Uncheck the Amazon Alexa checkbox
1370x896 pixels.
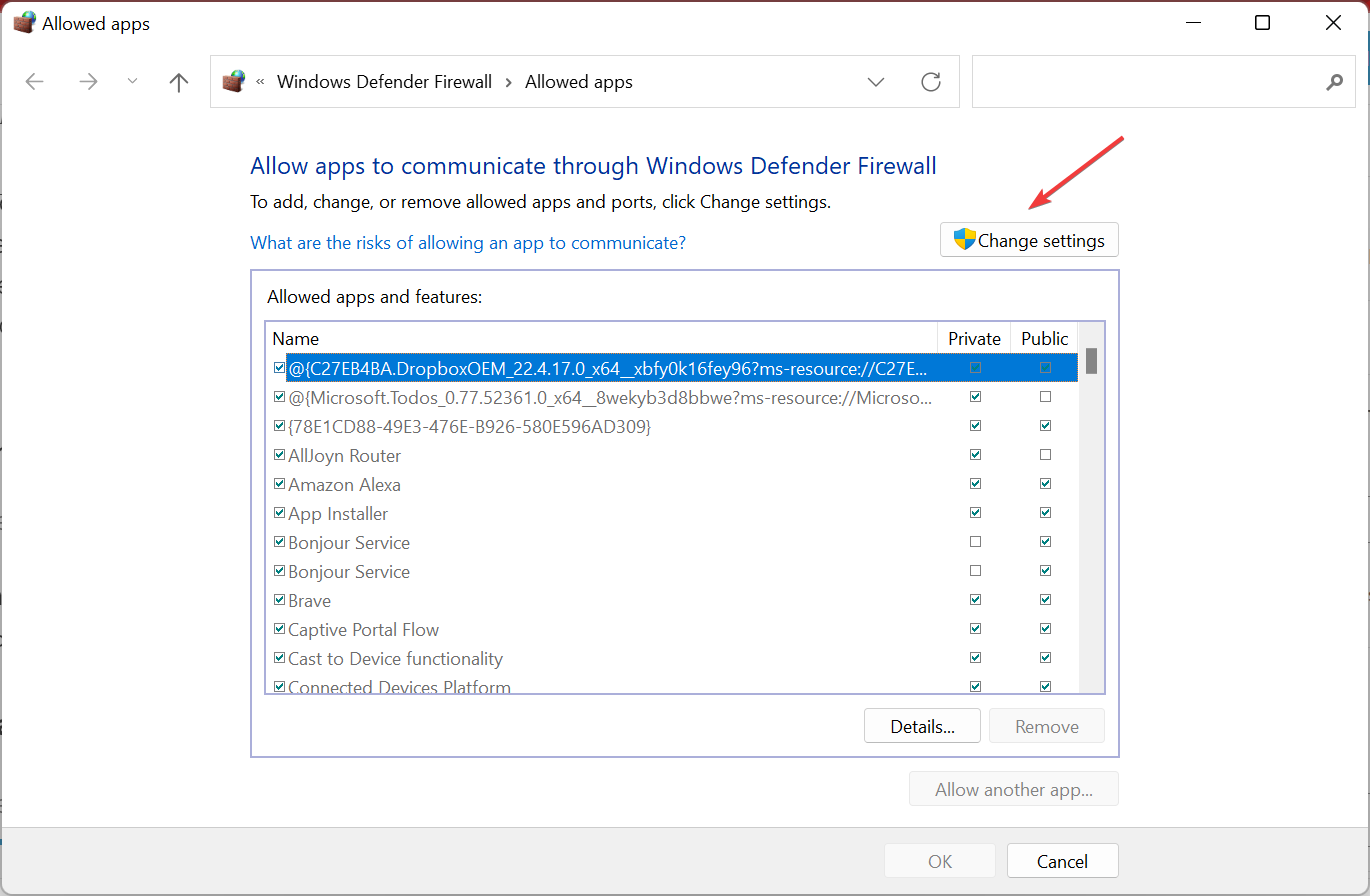[279, 484]
